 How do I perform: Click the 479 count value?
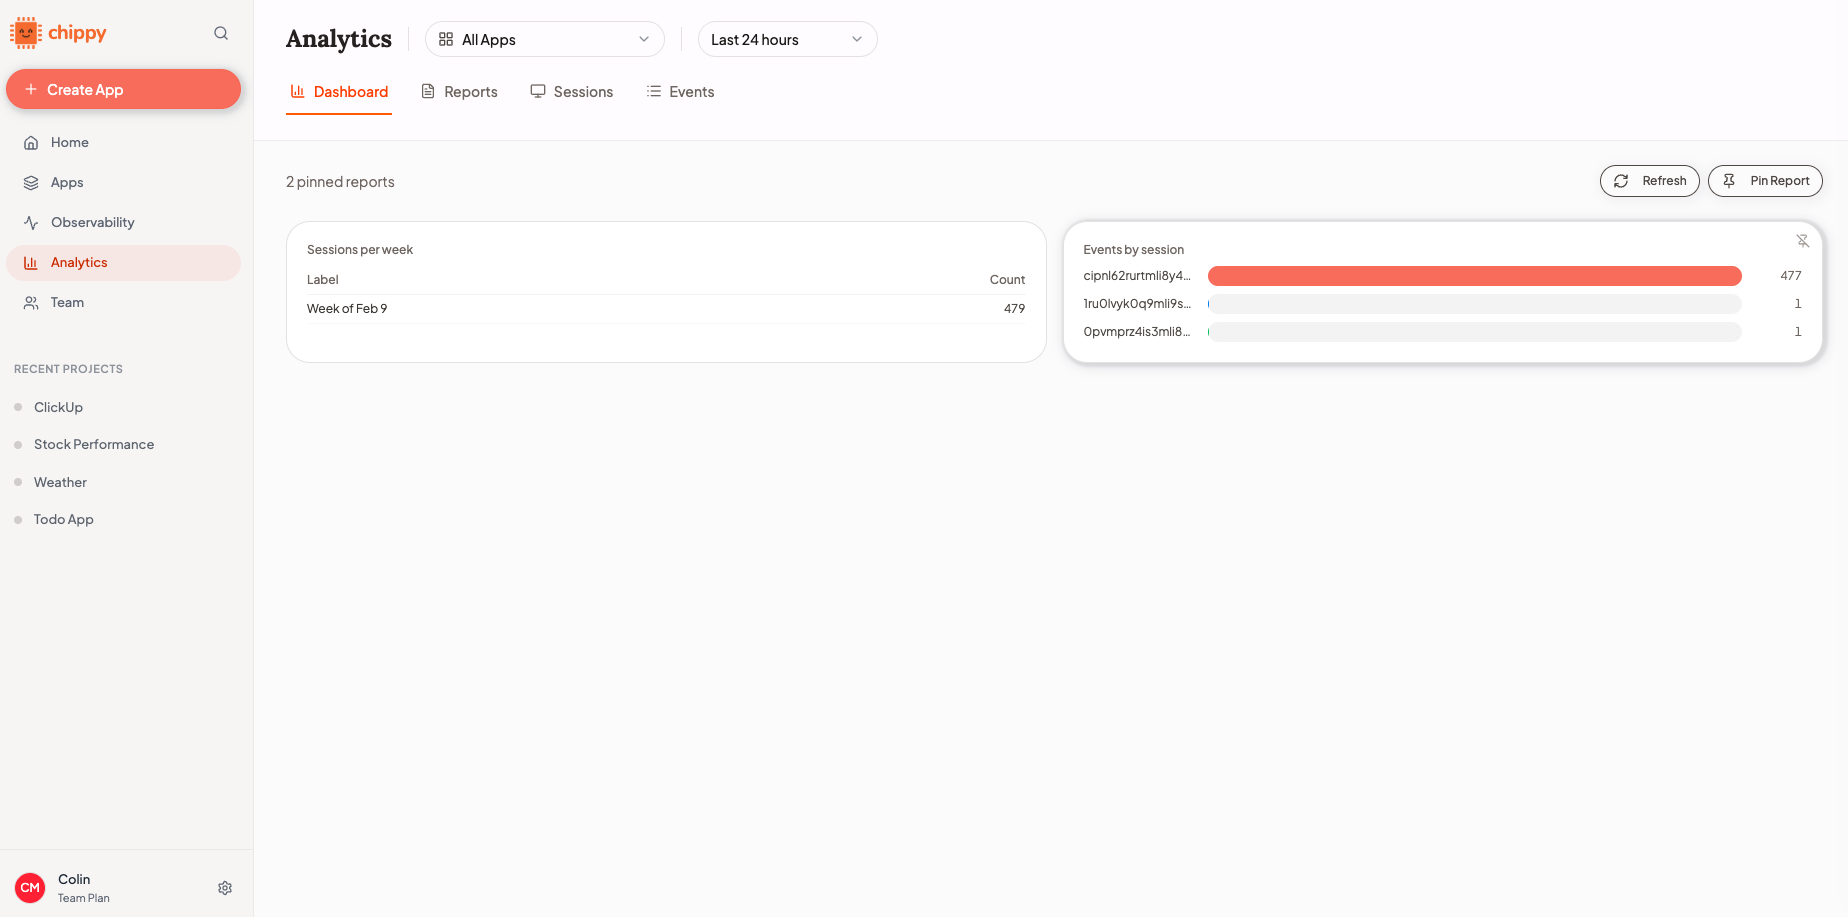[x=1014, y=309]
